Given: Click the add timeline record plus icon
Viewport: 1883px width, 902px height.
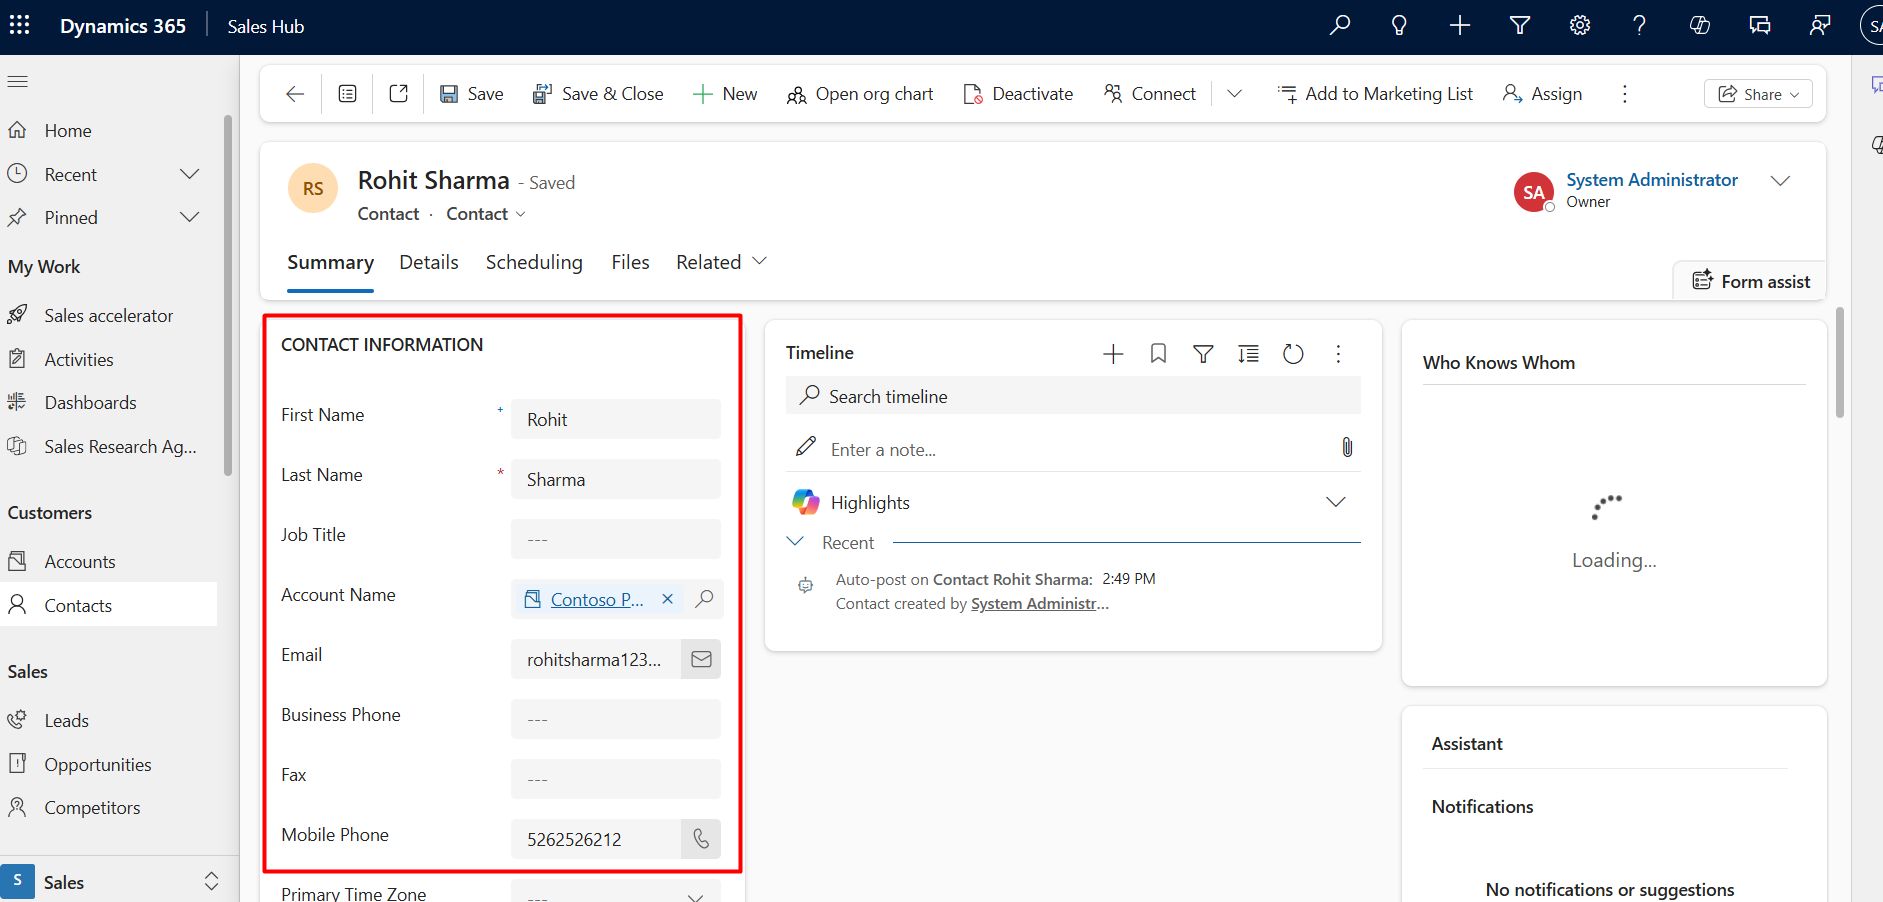Looking at the screenshot, I should [1113, 354].
